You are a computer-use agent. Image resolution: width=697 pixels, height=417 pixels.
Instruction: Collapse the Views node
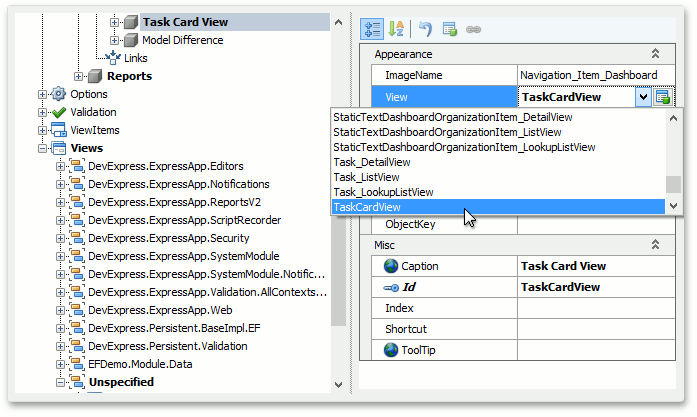point(42,148)
